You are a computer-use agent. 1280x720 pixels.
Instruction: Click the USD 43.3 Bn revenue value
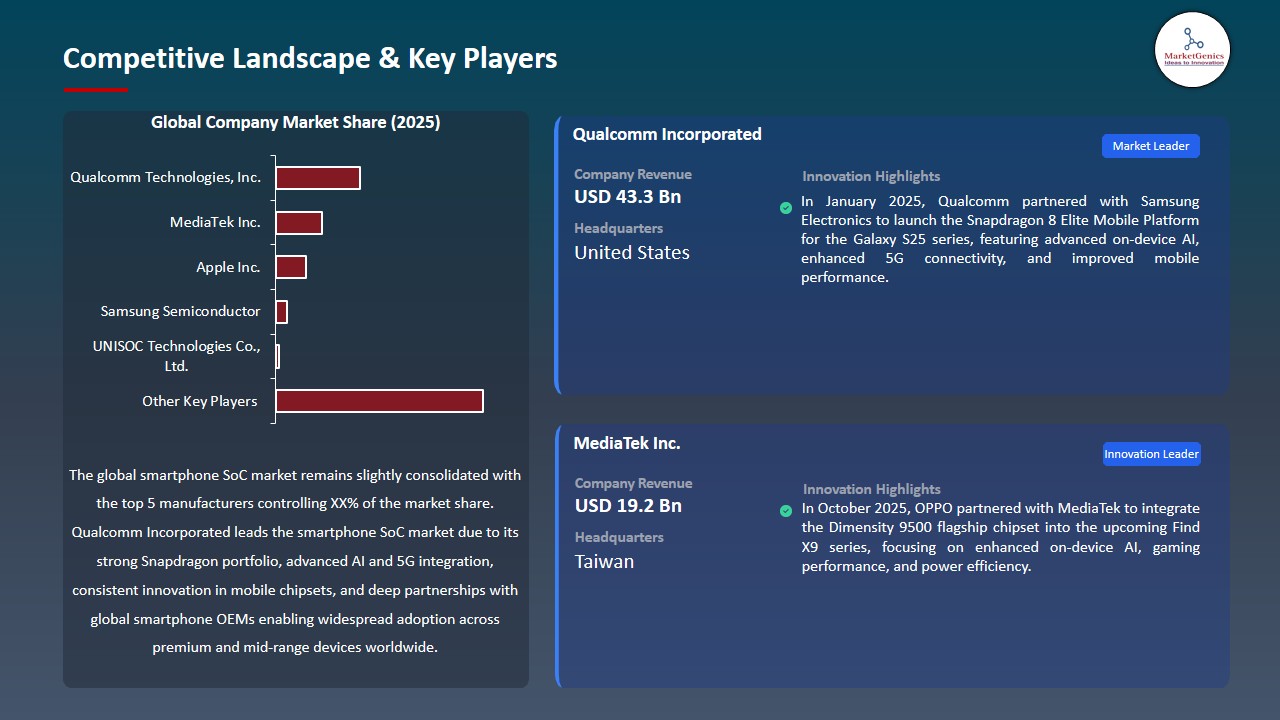[628, 197]
